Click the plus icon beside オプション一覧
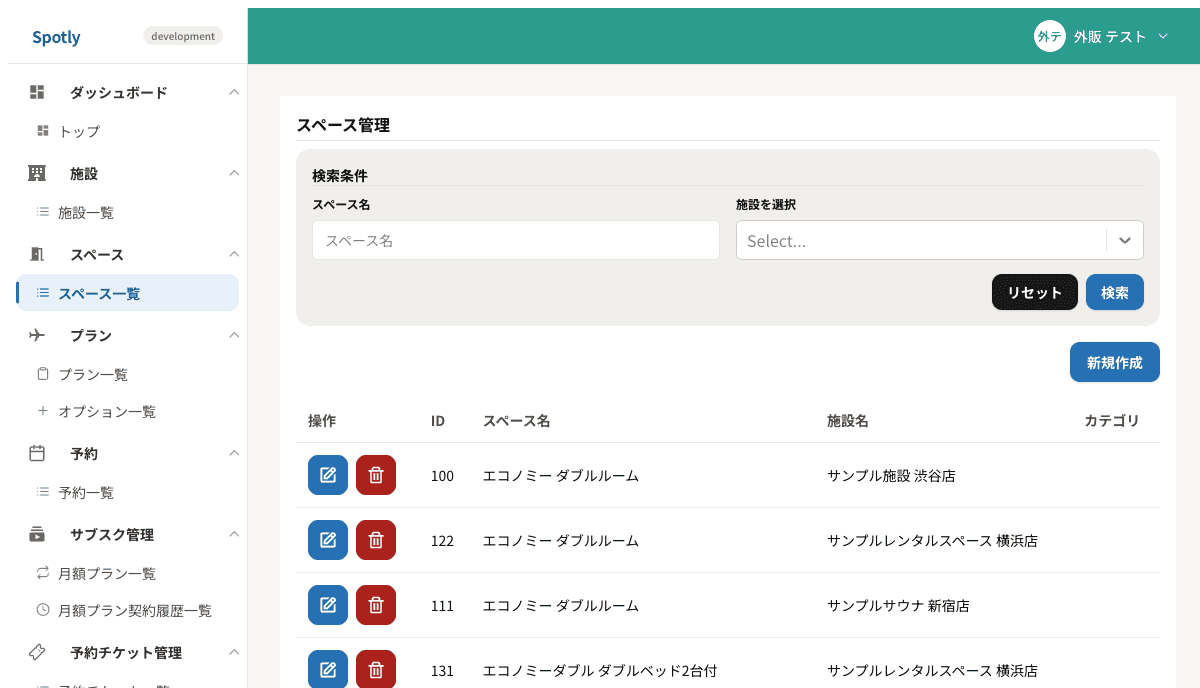 pyautogui.click(x=43, y=411)
